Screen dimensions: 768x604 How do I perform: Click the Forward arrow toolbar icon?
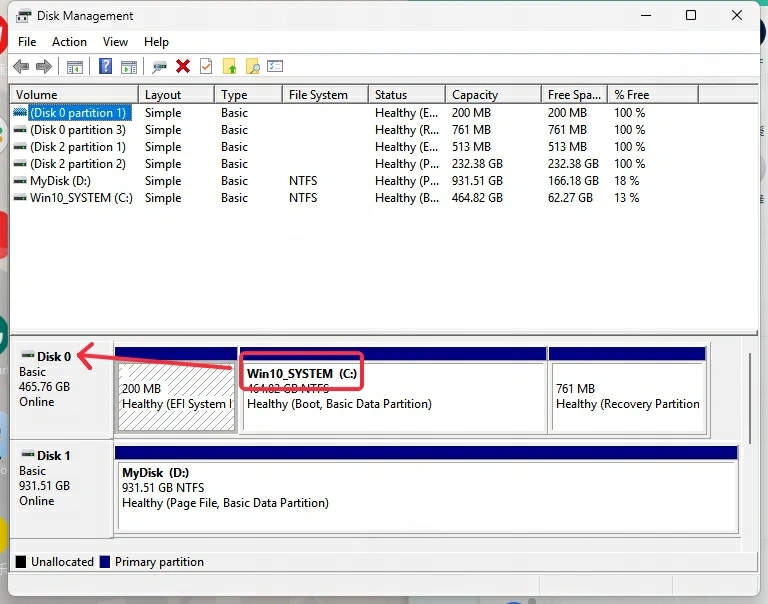click(44, 67)
